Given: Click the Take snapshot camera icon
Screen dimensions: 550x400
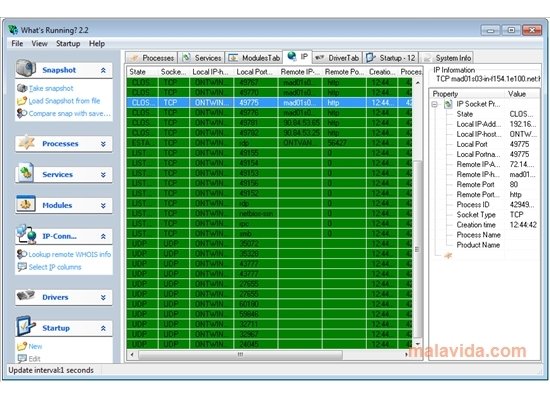Looking at the screenshot, I should 22,88.
